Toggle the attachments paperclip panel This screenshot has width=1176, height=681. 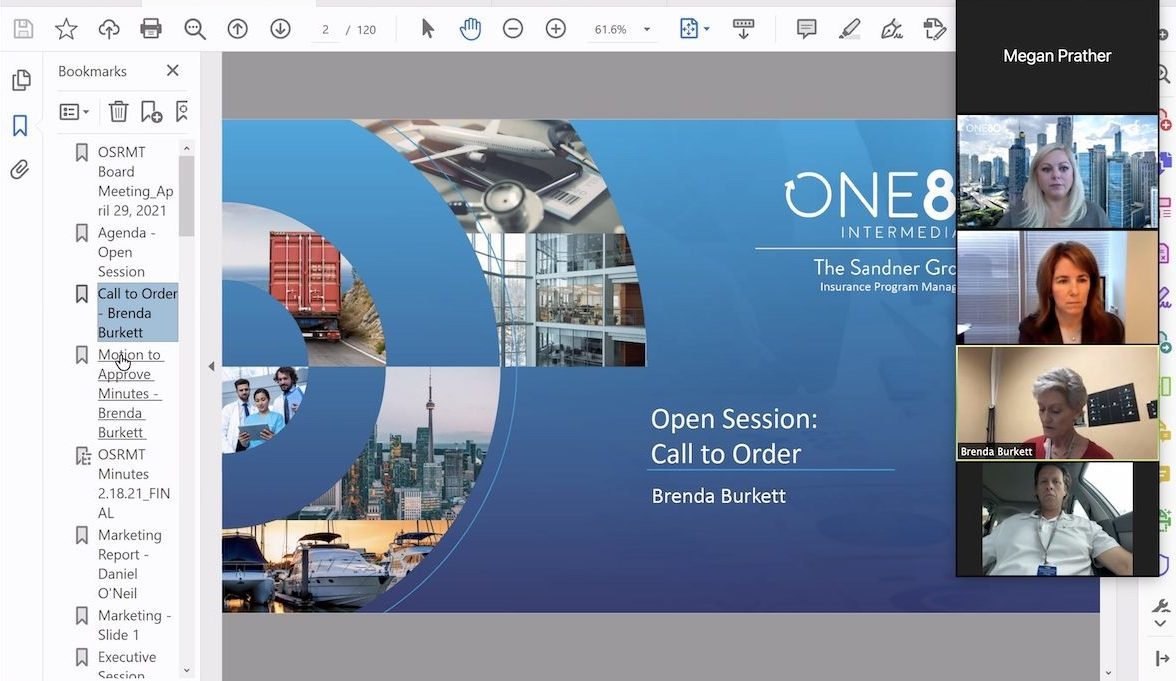tap(20, 170)
